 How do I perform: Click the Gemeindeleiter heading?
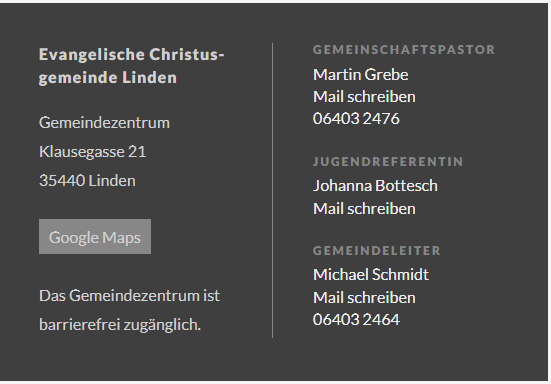pyautogui.click(x=376, y=250)
